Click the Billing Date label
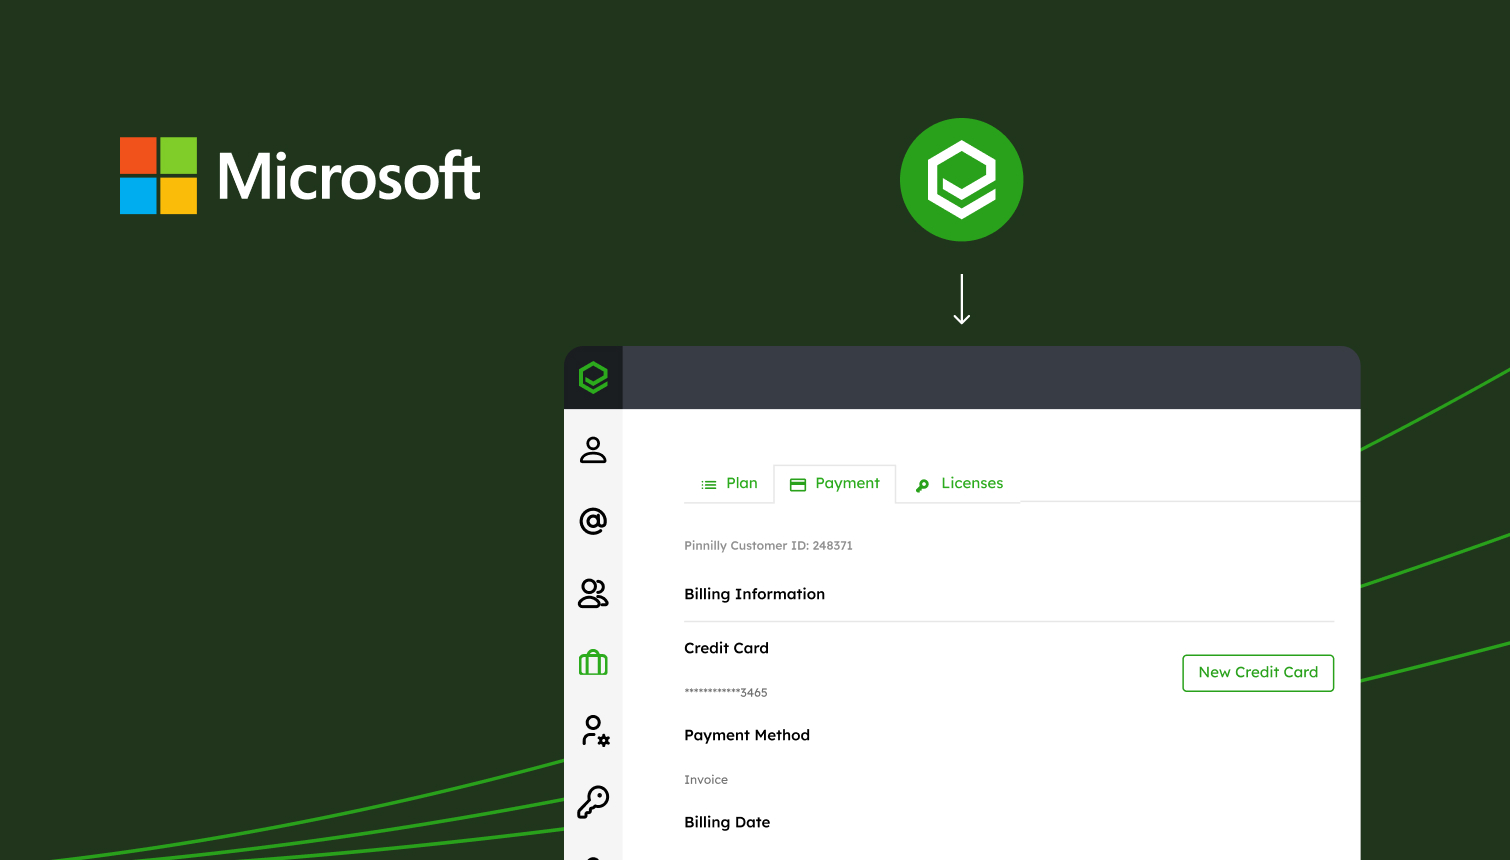Screen dimensions: 1510x860 [x=727, y=822]
